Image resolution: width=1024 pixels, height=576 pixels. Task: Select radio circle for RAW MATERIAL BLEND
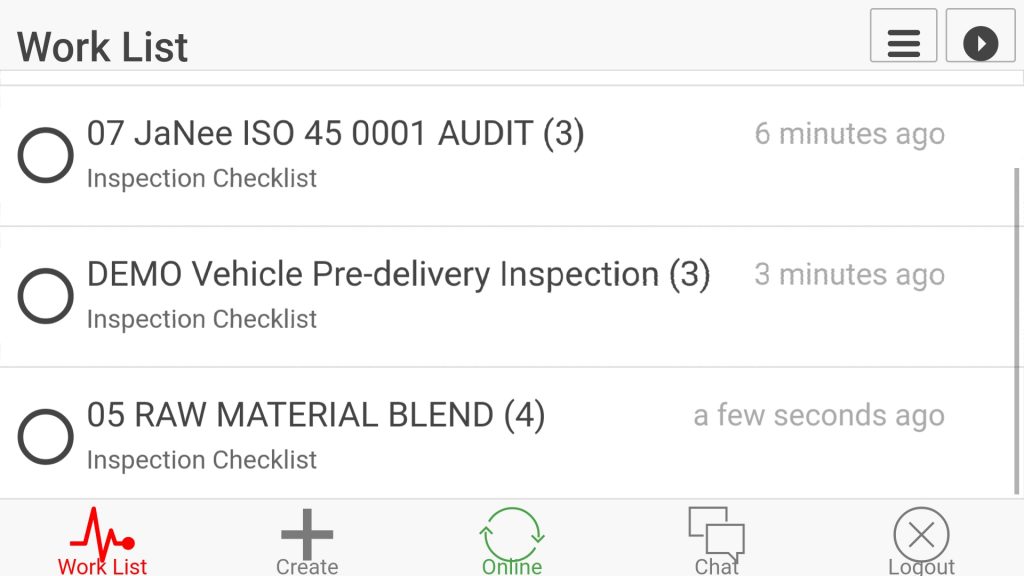(46, 437)
